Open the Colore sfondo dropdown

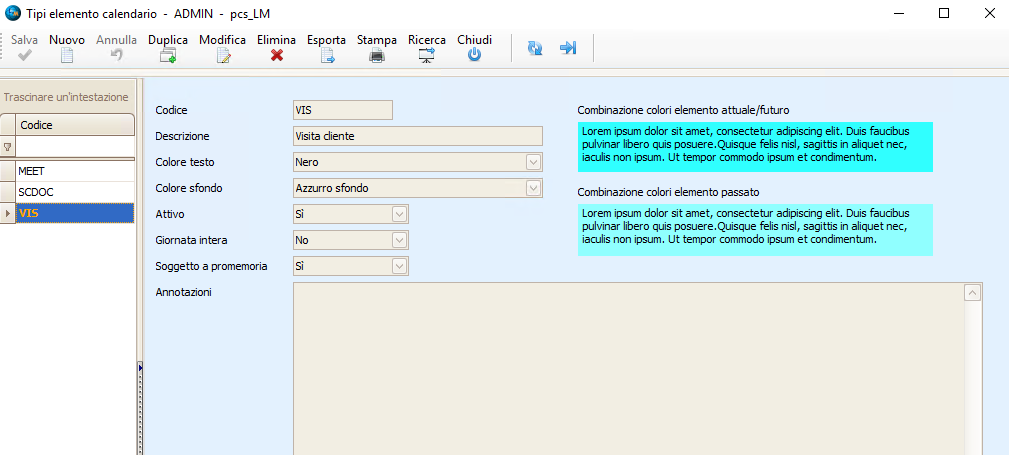tap(533, 188)
